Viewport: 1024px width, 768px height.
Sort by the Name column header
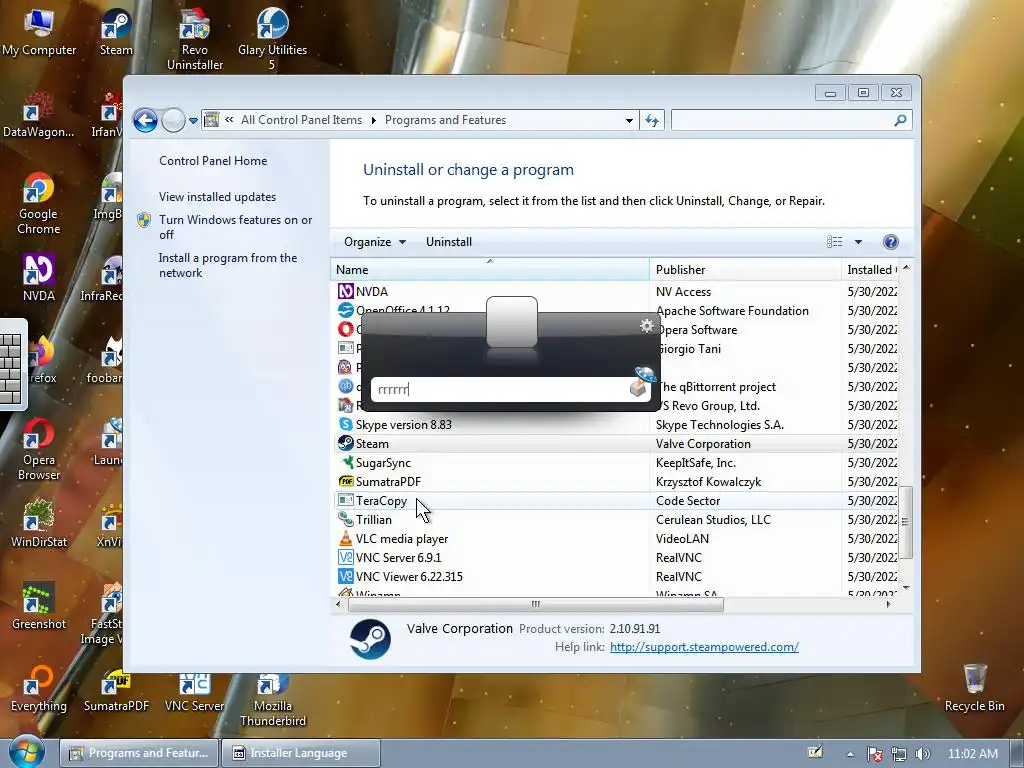pyautogui.click(x=490, y=270)
